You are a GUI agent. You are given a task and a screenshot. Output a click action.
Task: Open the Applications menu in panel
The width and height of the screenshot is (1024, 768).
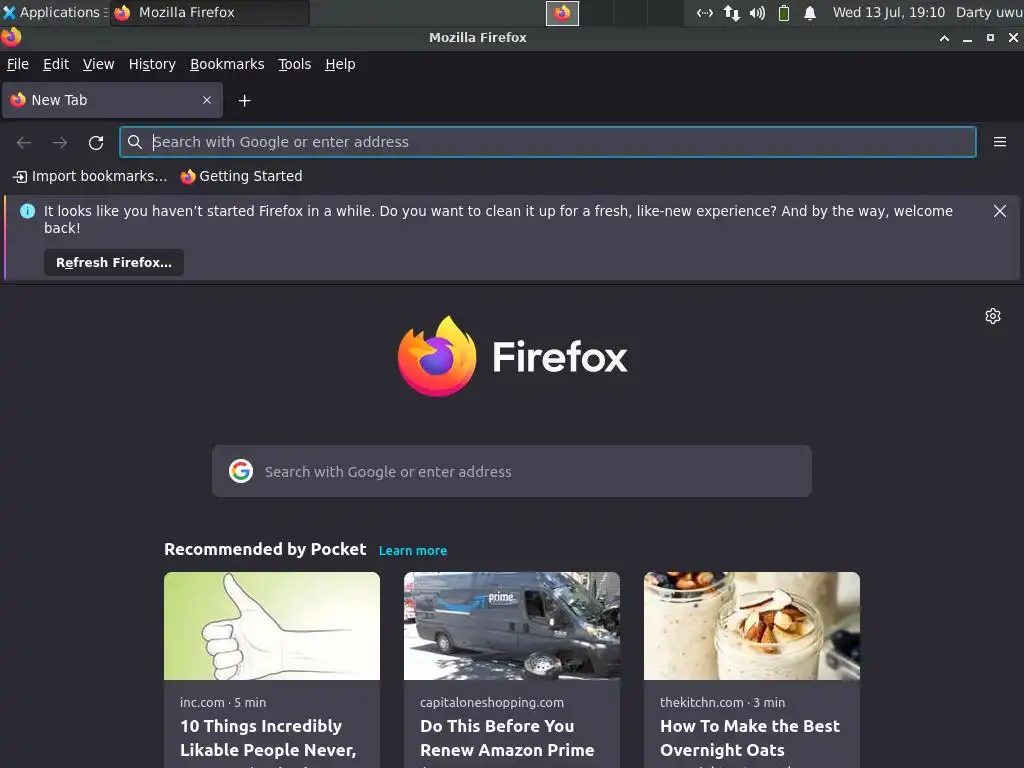[54, 12]
